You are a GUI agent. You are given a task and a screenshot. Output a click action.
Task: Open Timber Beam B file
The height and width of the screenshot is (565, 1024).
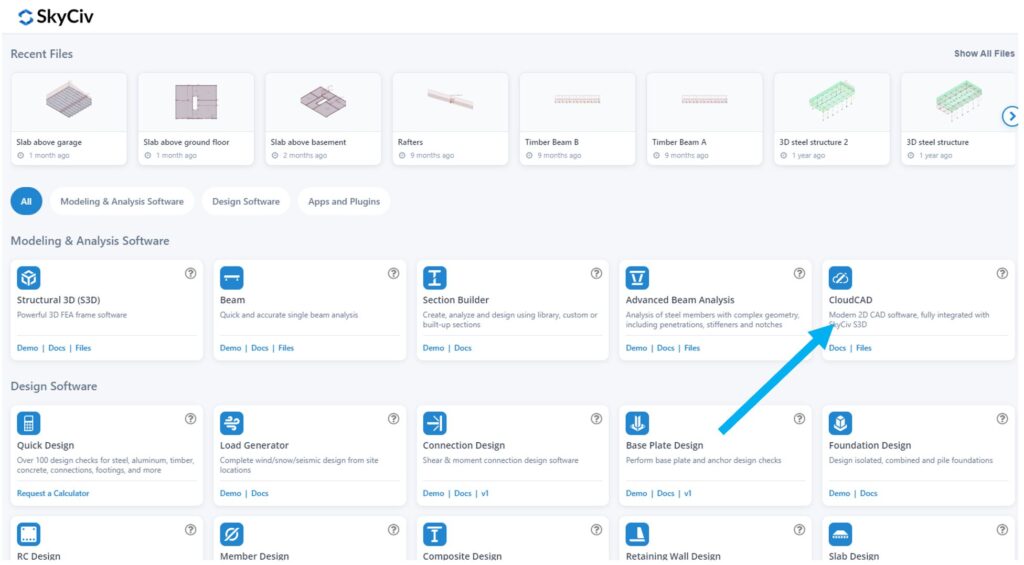tap(577, 119)
